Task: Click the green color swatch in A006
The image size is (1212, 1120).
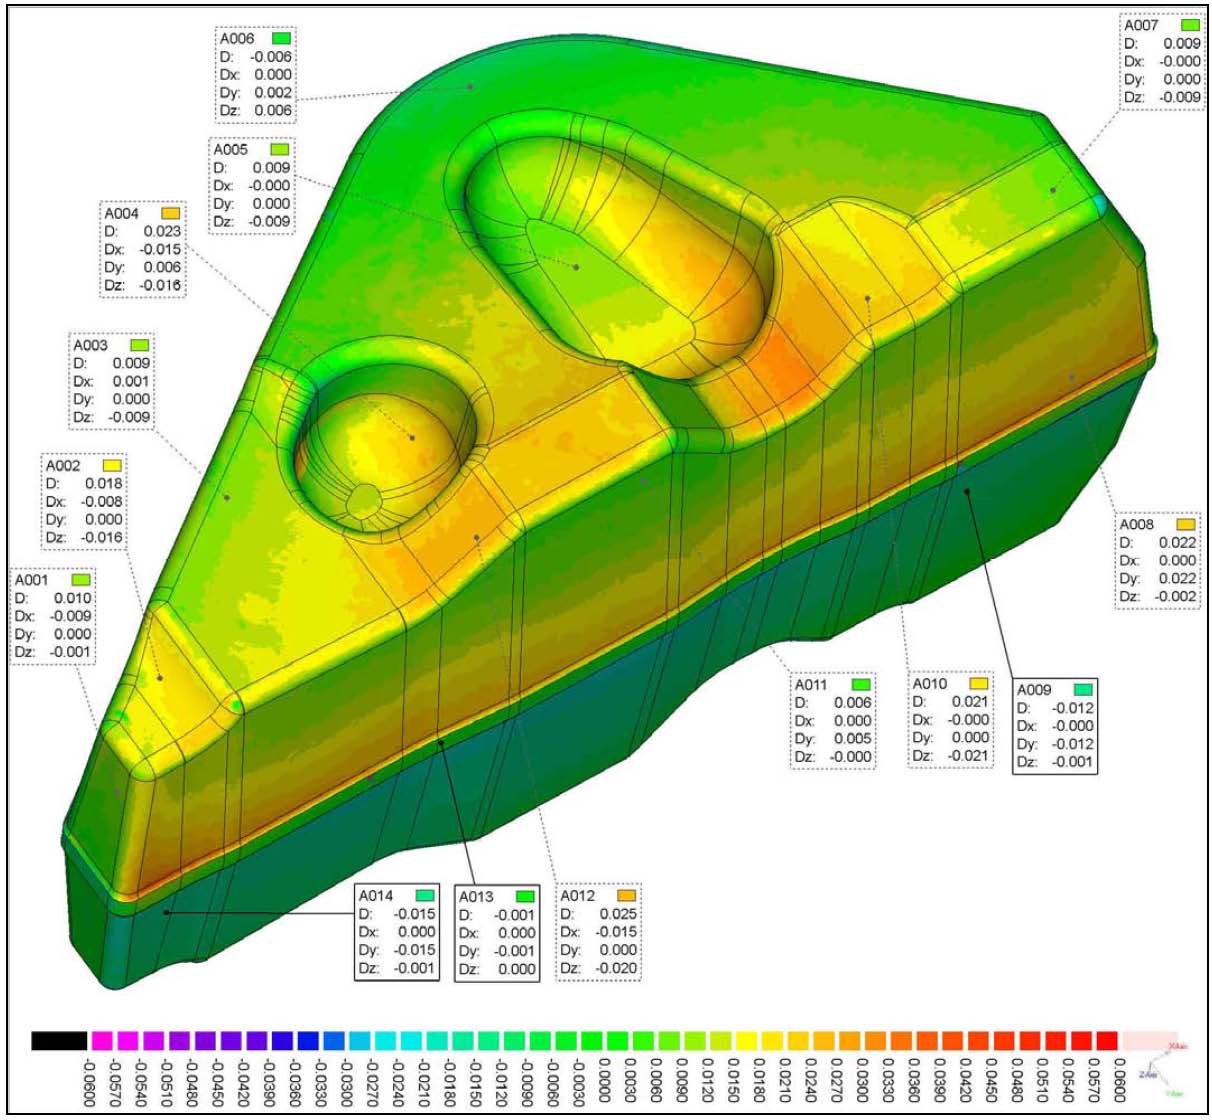Action: pos(282,38)
